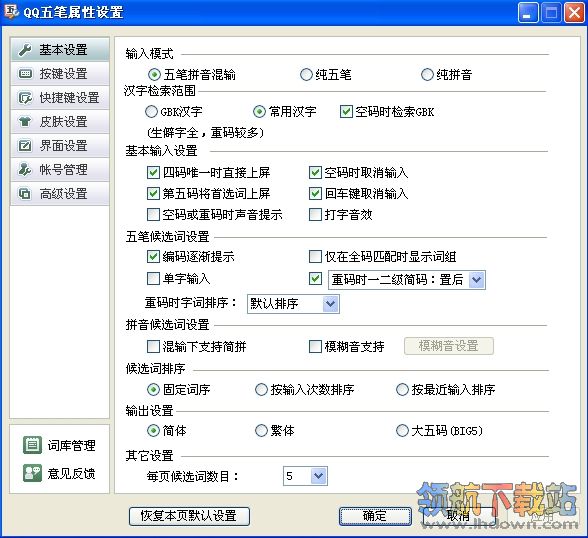Viewport: 588px width, 538px height.
Task: Enable 模糊音支持 checkbox
Action: point(315,346)
